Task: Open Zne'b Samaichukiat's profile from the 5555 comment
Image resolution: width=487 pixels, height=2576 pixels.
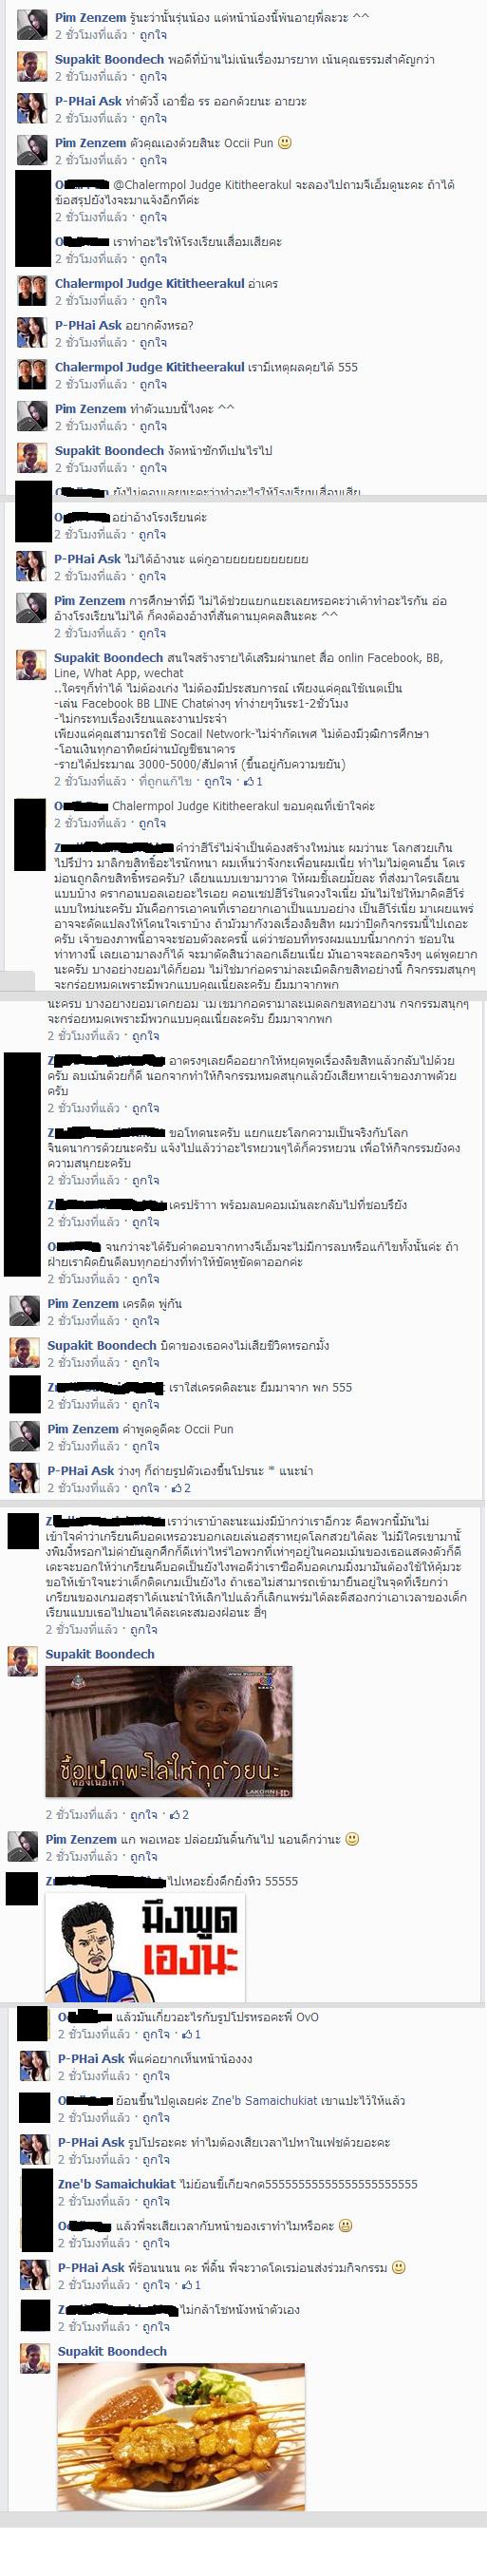Action: click(116, 2183)
